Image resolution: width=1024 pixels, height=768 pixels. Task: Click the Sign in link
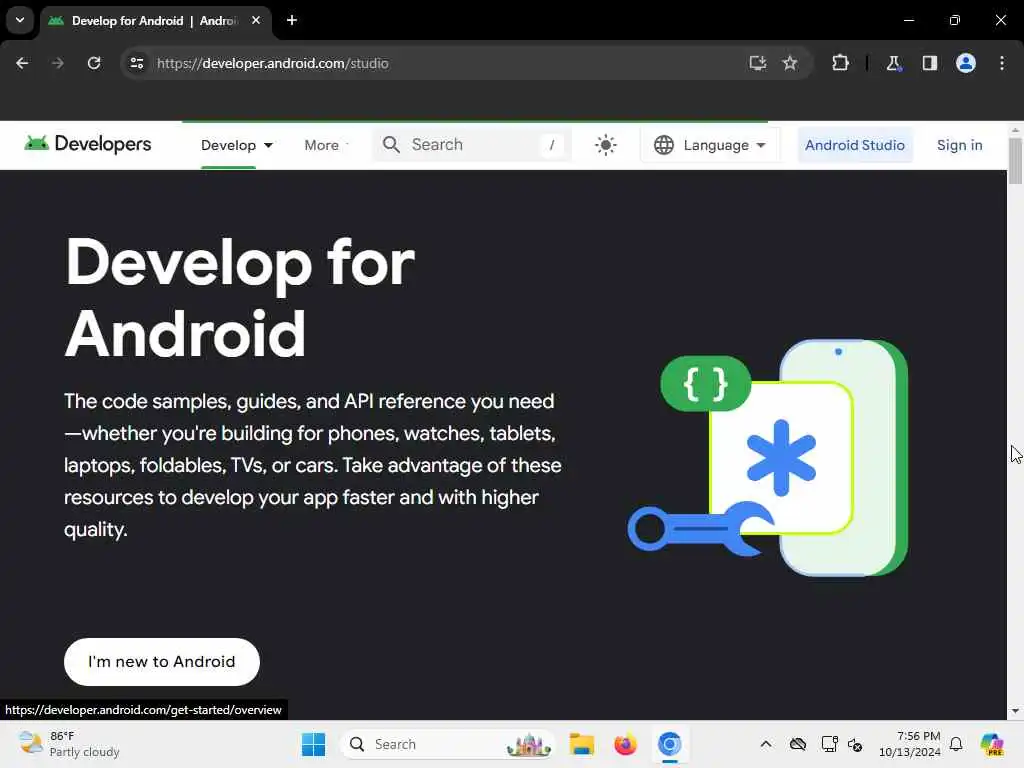[x=959, y=145]
